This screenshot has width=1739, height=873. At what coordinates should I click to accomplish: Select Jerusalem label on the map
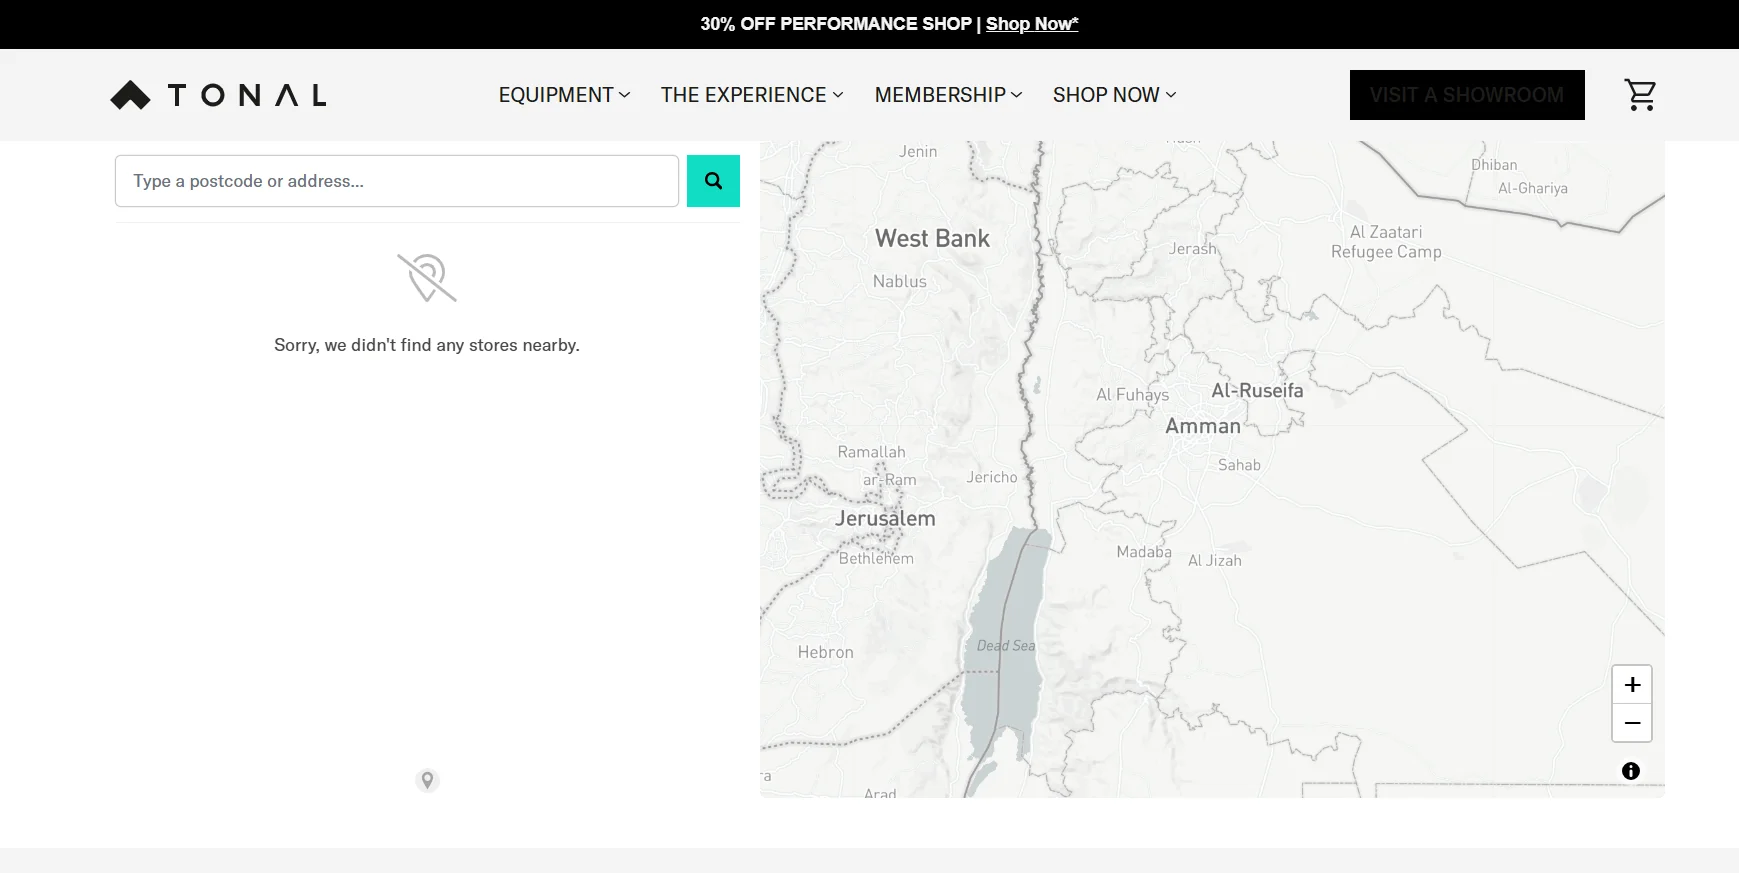885,518
